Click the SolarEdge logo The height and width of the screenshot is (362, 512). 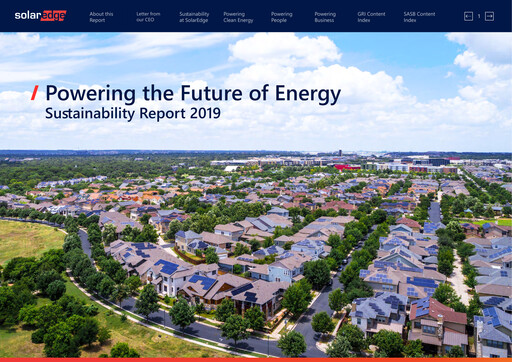(x=40, y=16)
